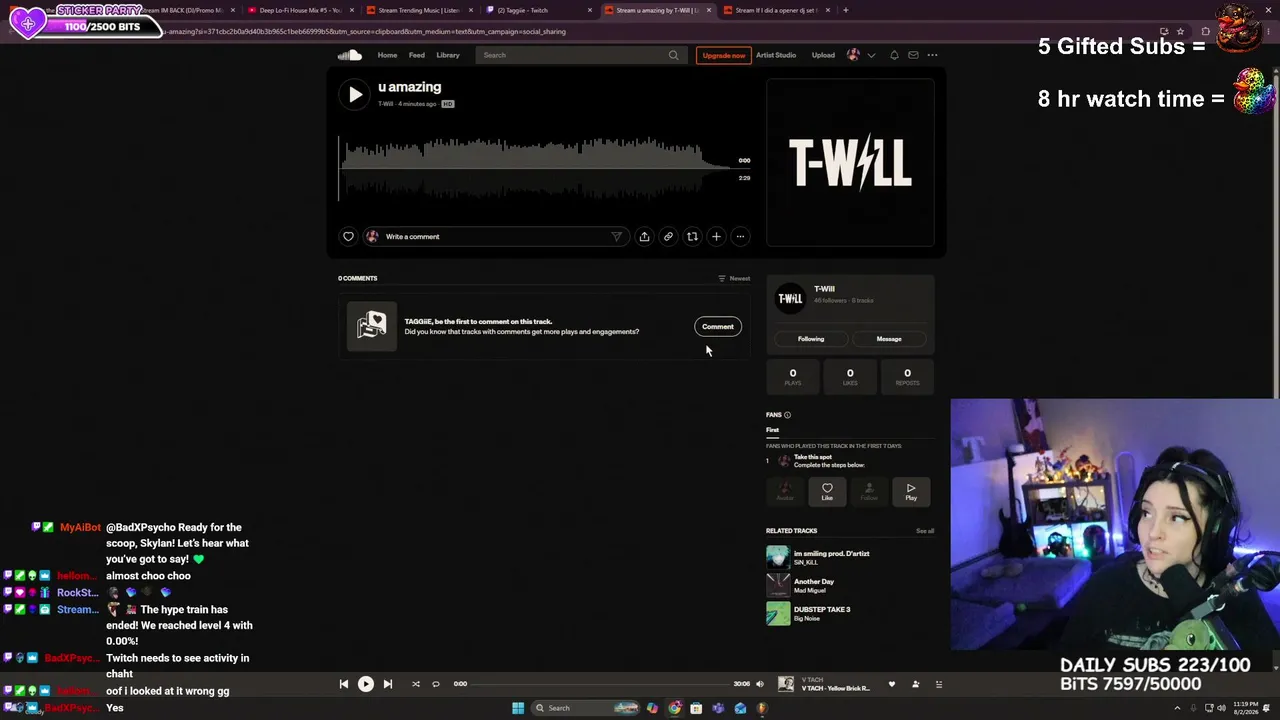The height and width of the screenshot is (720, 1280).
Task: Skip to next track in player bar
Action: click(388, 684)
